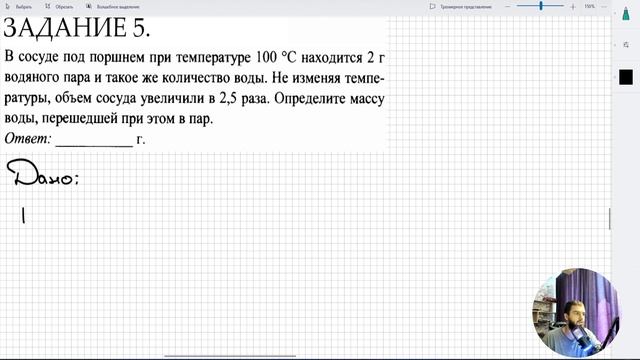Click the webcam overlay of the presenter
This screenshot has height=360, width=640.
pos(576,312)
